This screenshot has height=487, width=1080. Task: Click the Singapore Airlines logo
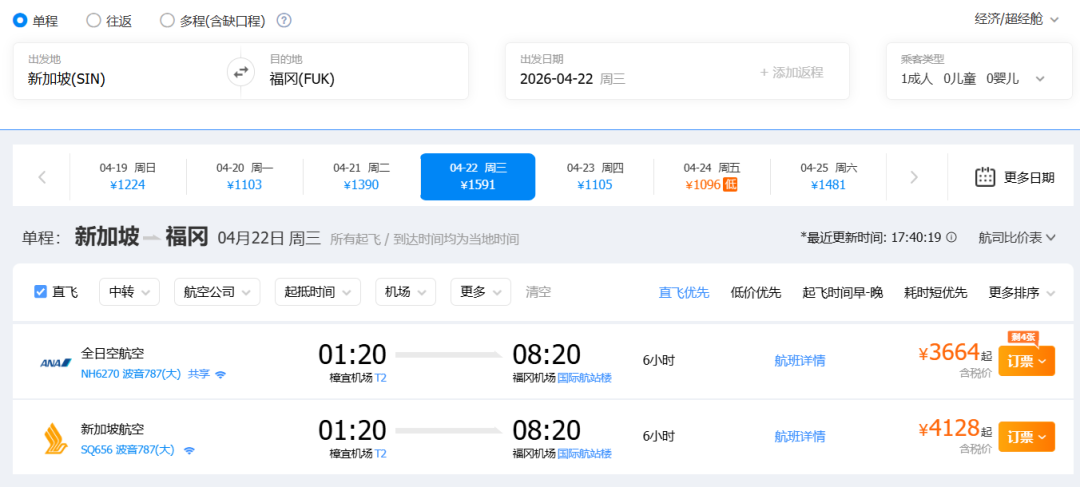pos(52,438)
